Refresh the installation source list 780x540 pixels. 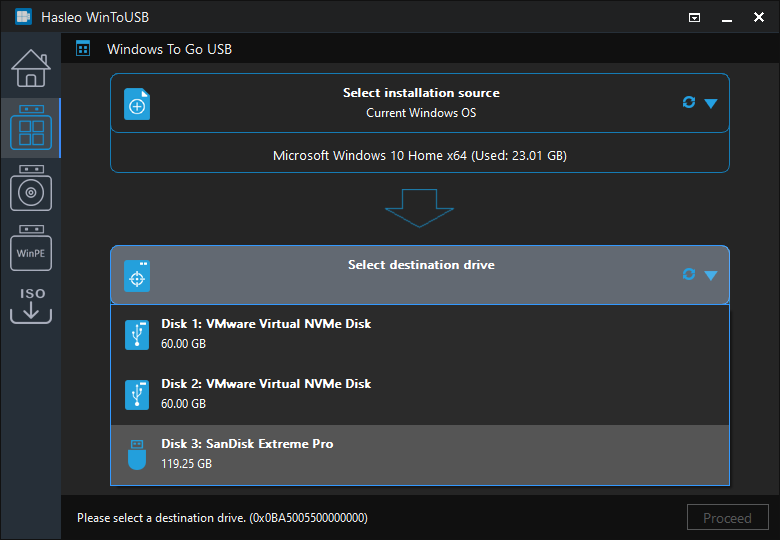[x=688, y=102]
